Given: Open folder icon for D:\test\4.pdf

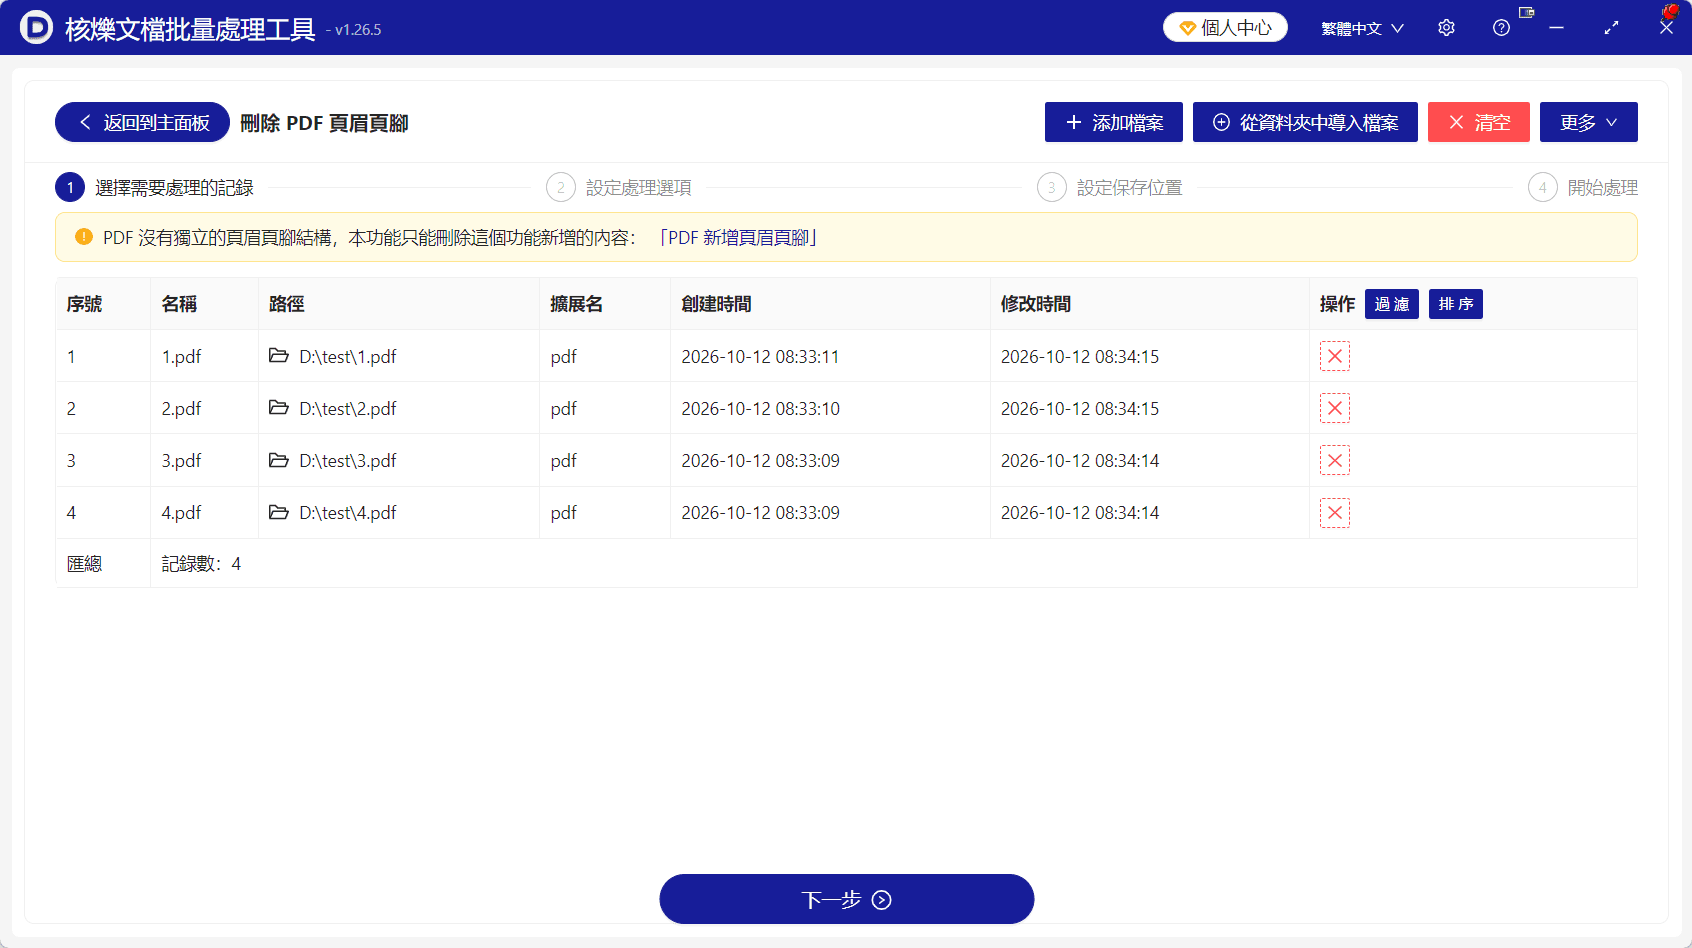Looking at the screenshot, I should click(279, 513).
